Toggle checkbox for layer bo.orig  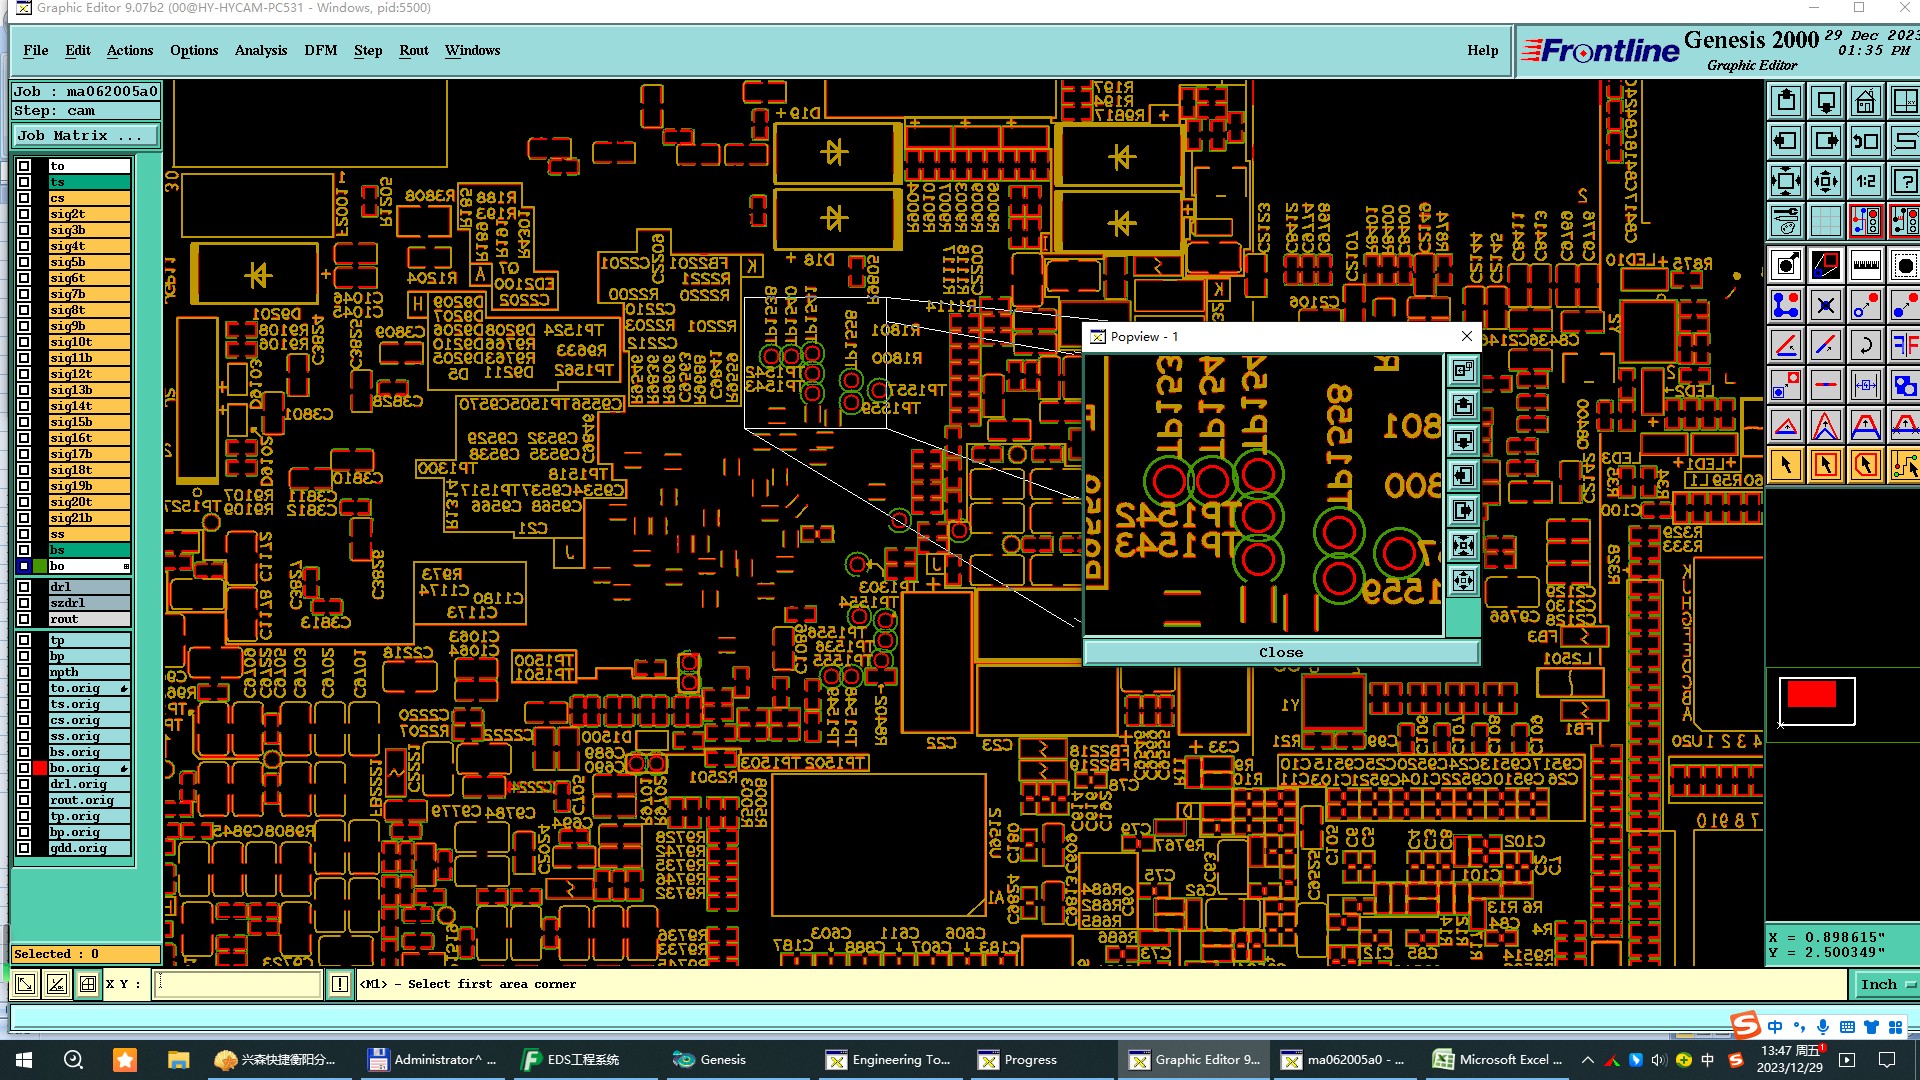[x=24, y=768]
